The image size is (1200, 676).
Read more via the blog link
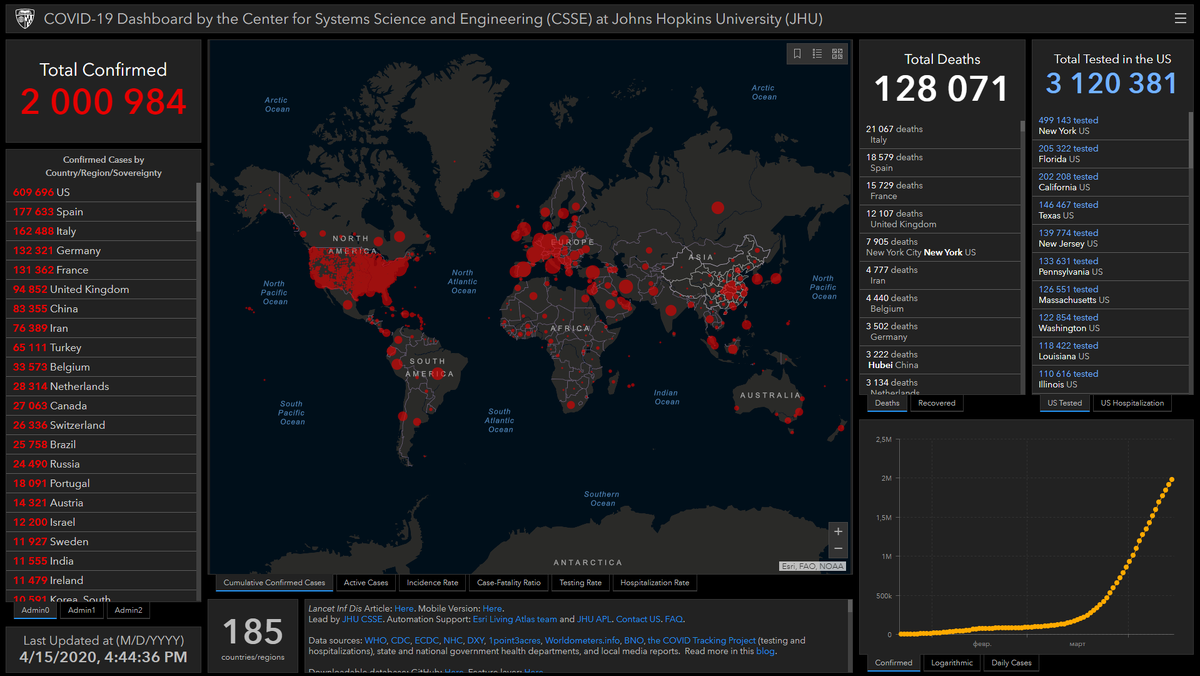coord(765,651)
